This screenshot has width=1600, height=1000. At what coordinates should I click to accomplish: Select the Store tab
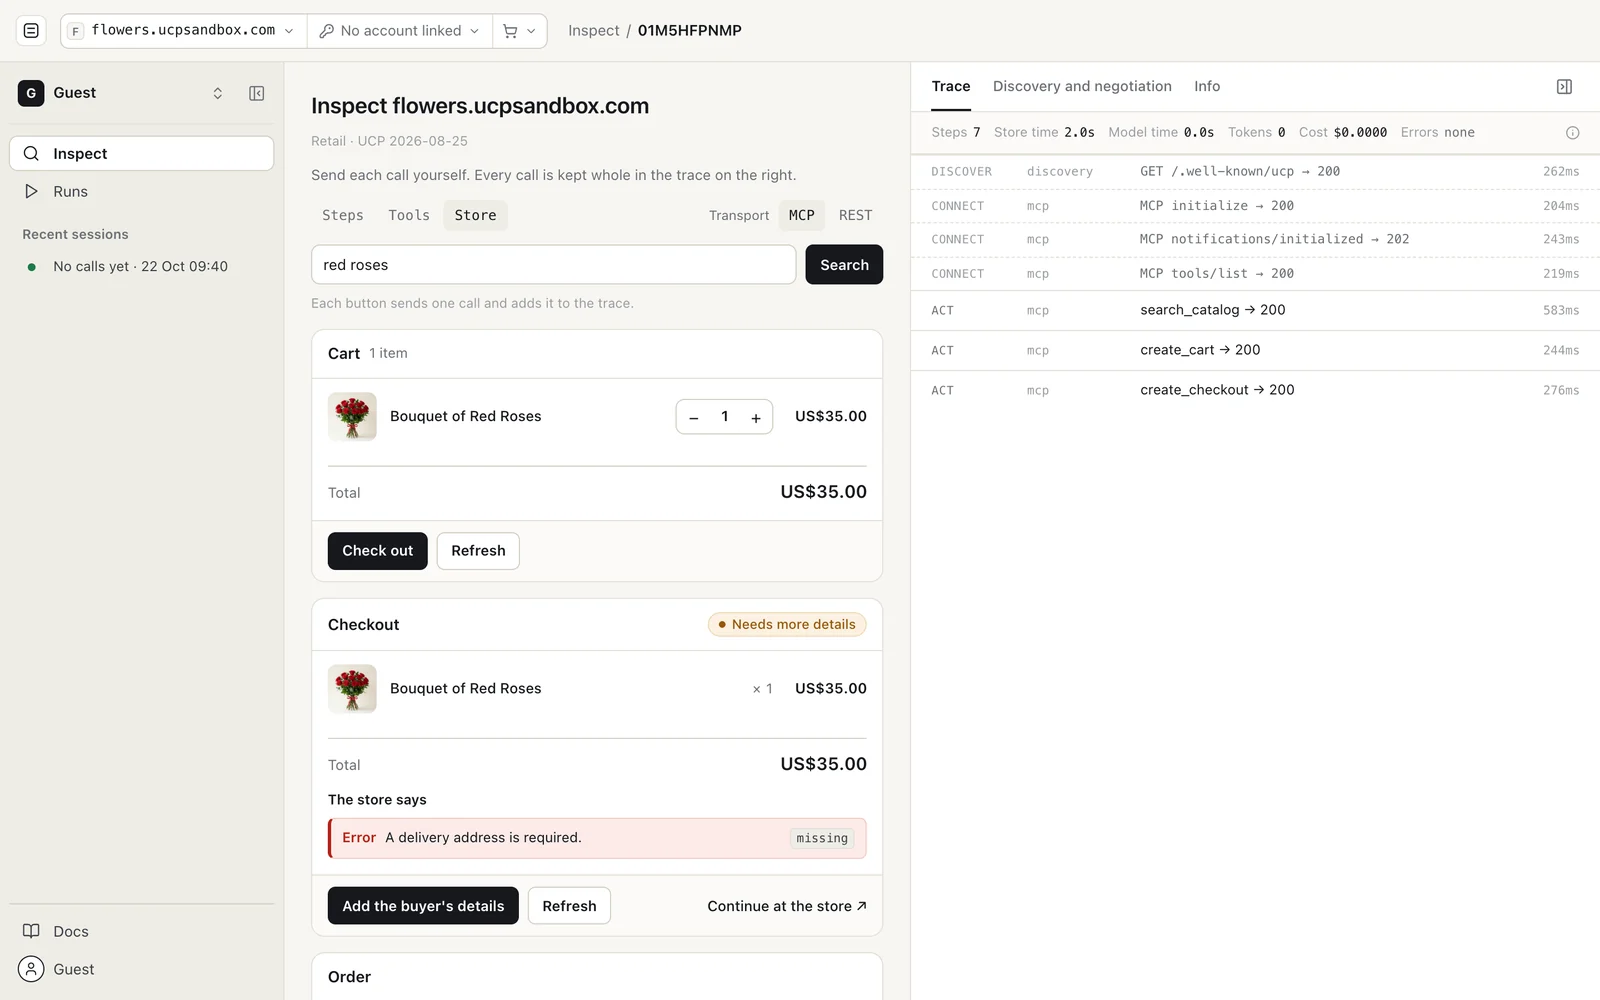point(475,215)
